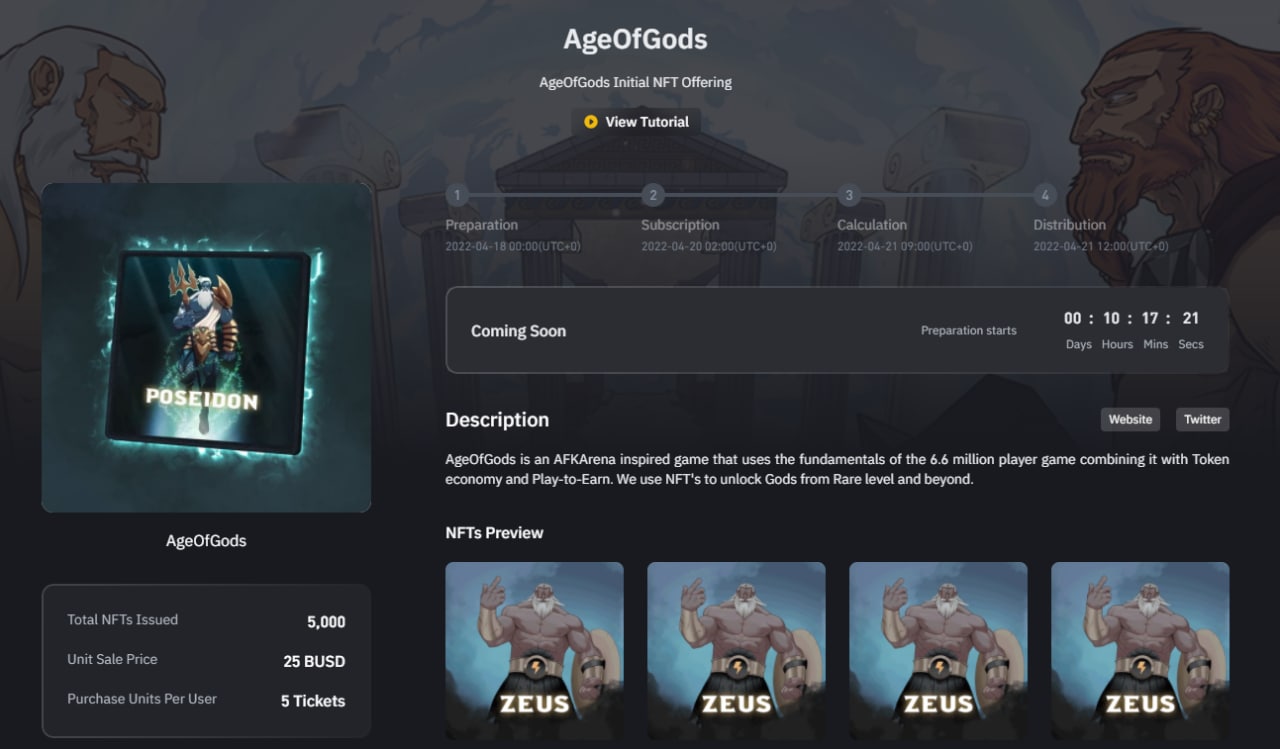
Task: Open the project Twitter link button
Action: click(x=1202, y=419)
